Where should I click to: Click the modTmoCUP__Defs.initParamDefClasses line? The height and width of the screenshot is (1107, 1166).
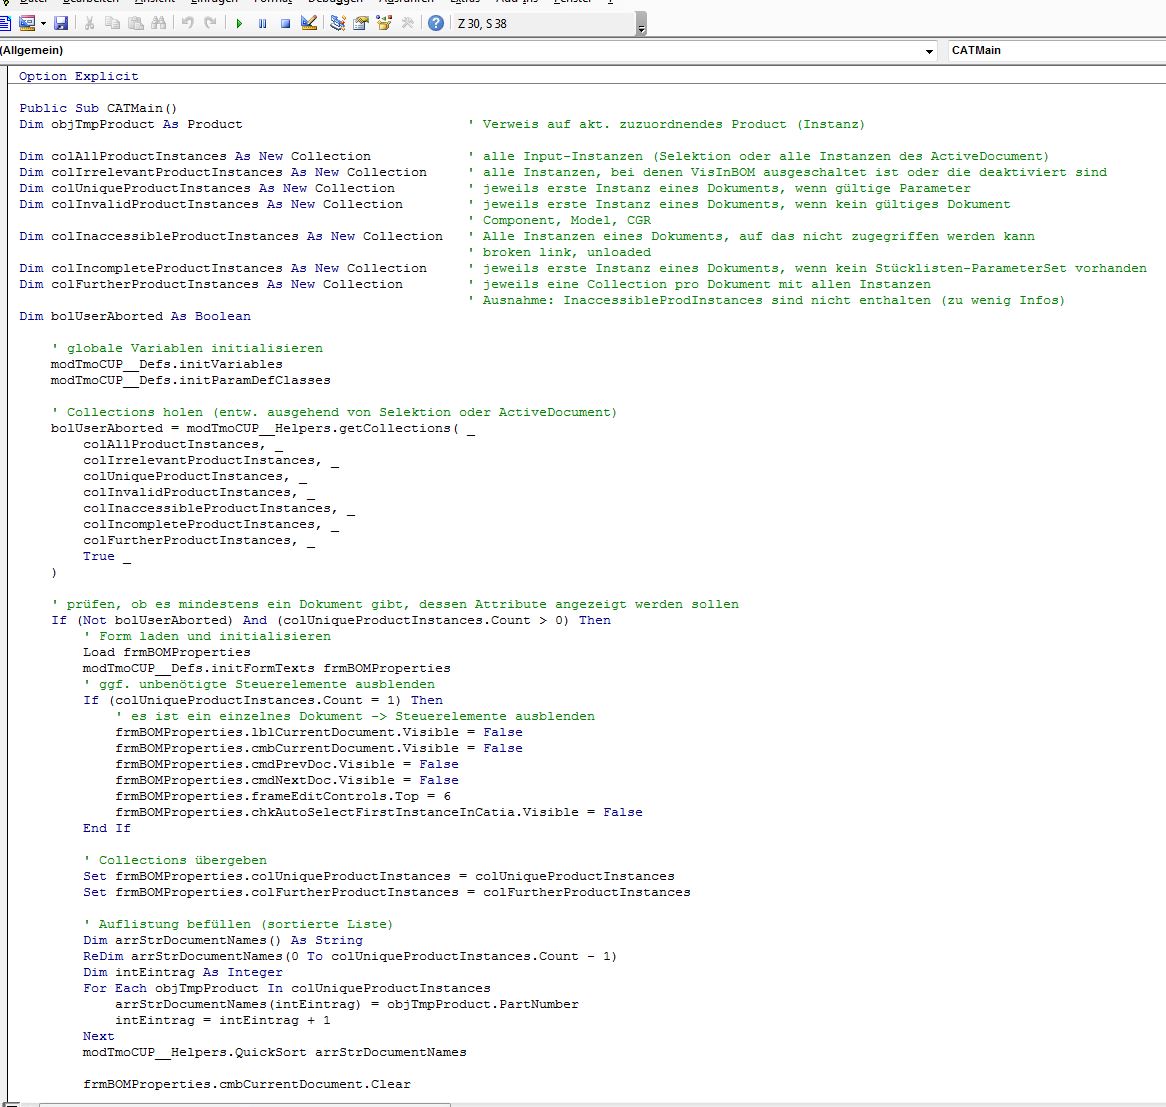190,380
